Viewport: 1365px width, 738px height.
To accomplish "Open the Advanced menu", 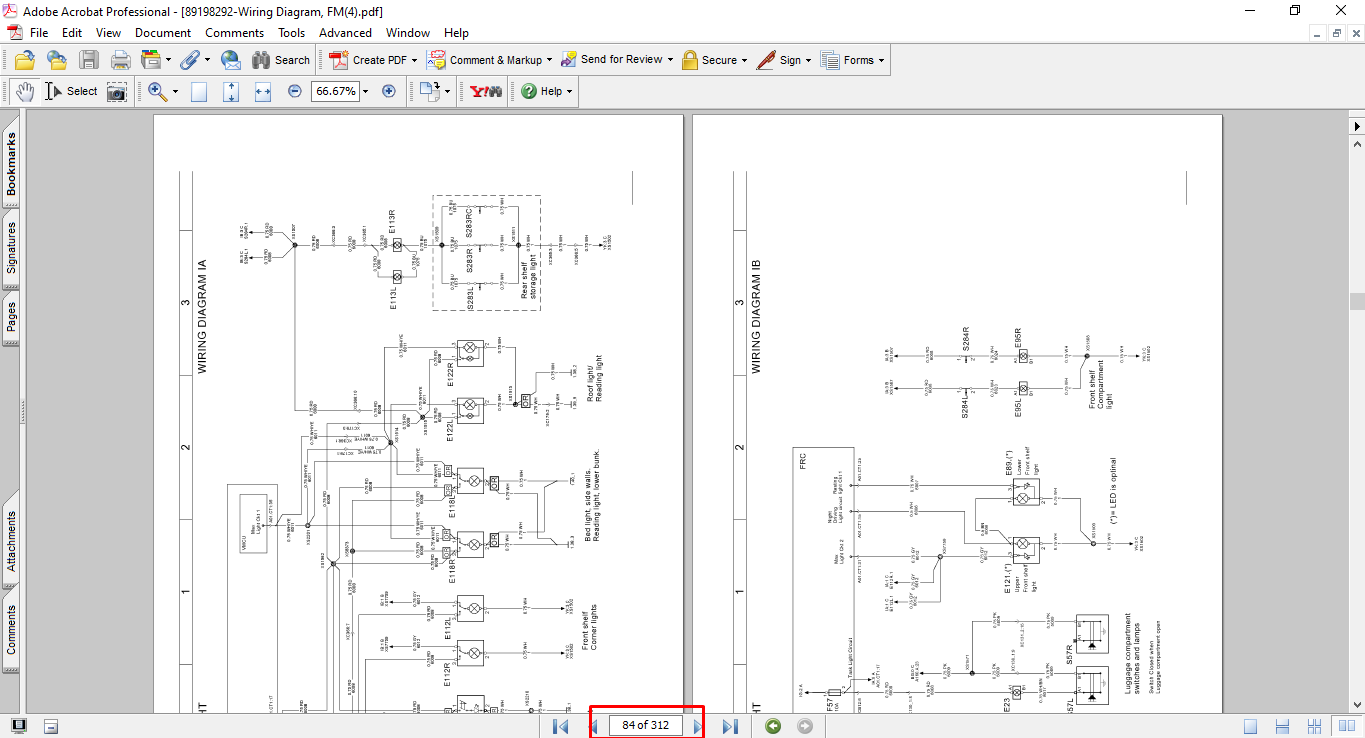I will pyautogui.click(x=345, y=33).
